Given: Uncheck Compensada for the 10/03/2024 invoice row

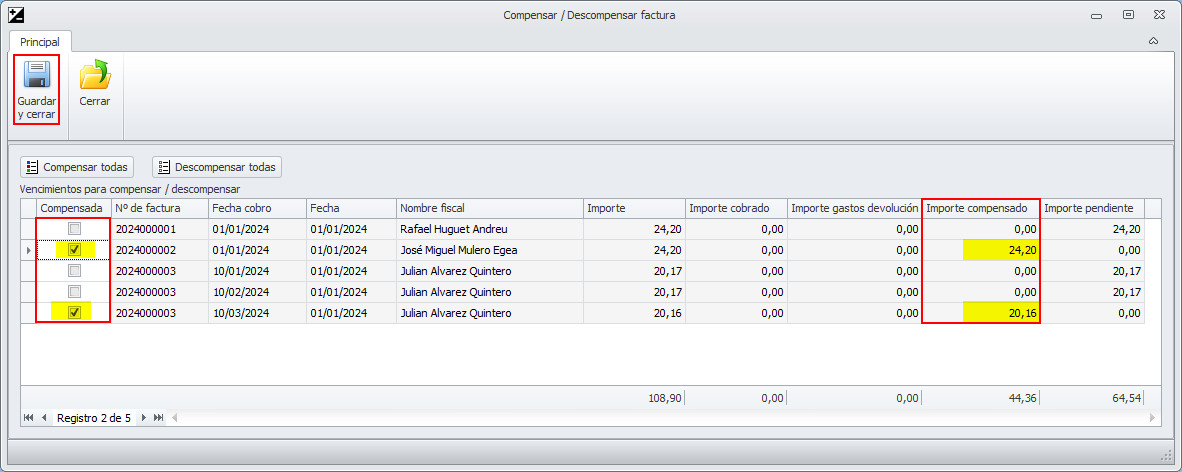Looking at the screenshot, I should (x=74, y=313).
